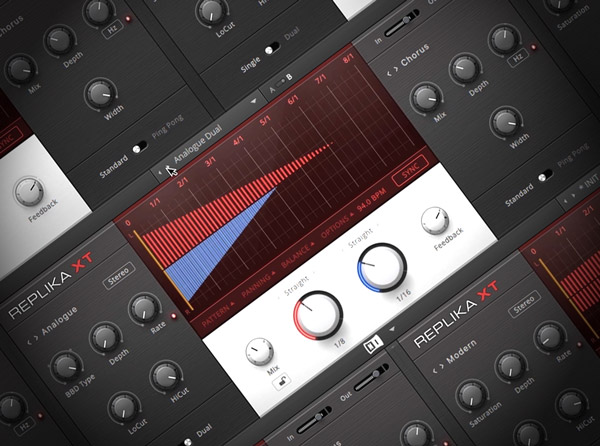Open the BALANCE menu
This screenshot has width=600, height=446.
tap(298, 255)
